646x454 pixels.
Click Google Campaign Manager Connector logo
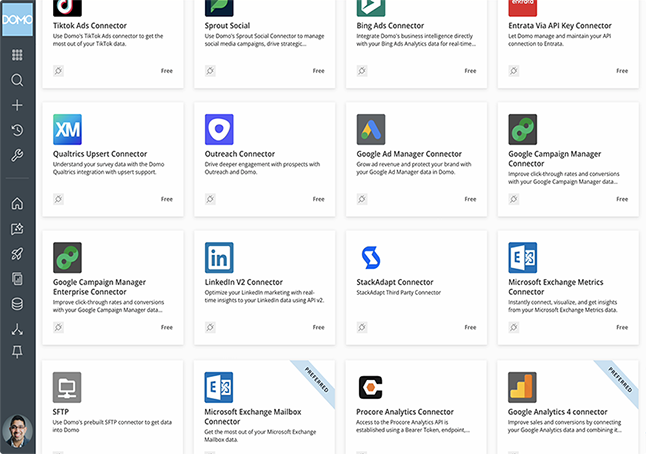pos(522,129)
